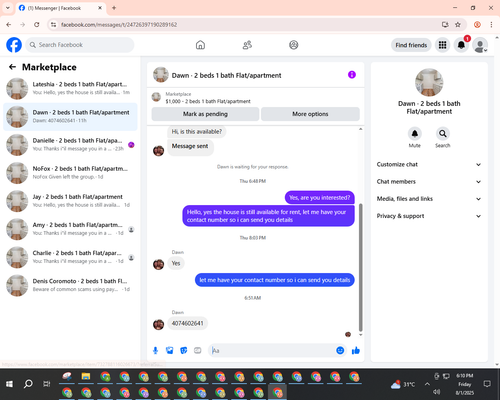Click the chat header title Dawn
The width and height of the screenshot is (500, 400).
pyautogui.click(x=226, y=75)
